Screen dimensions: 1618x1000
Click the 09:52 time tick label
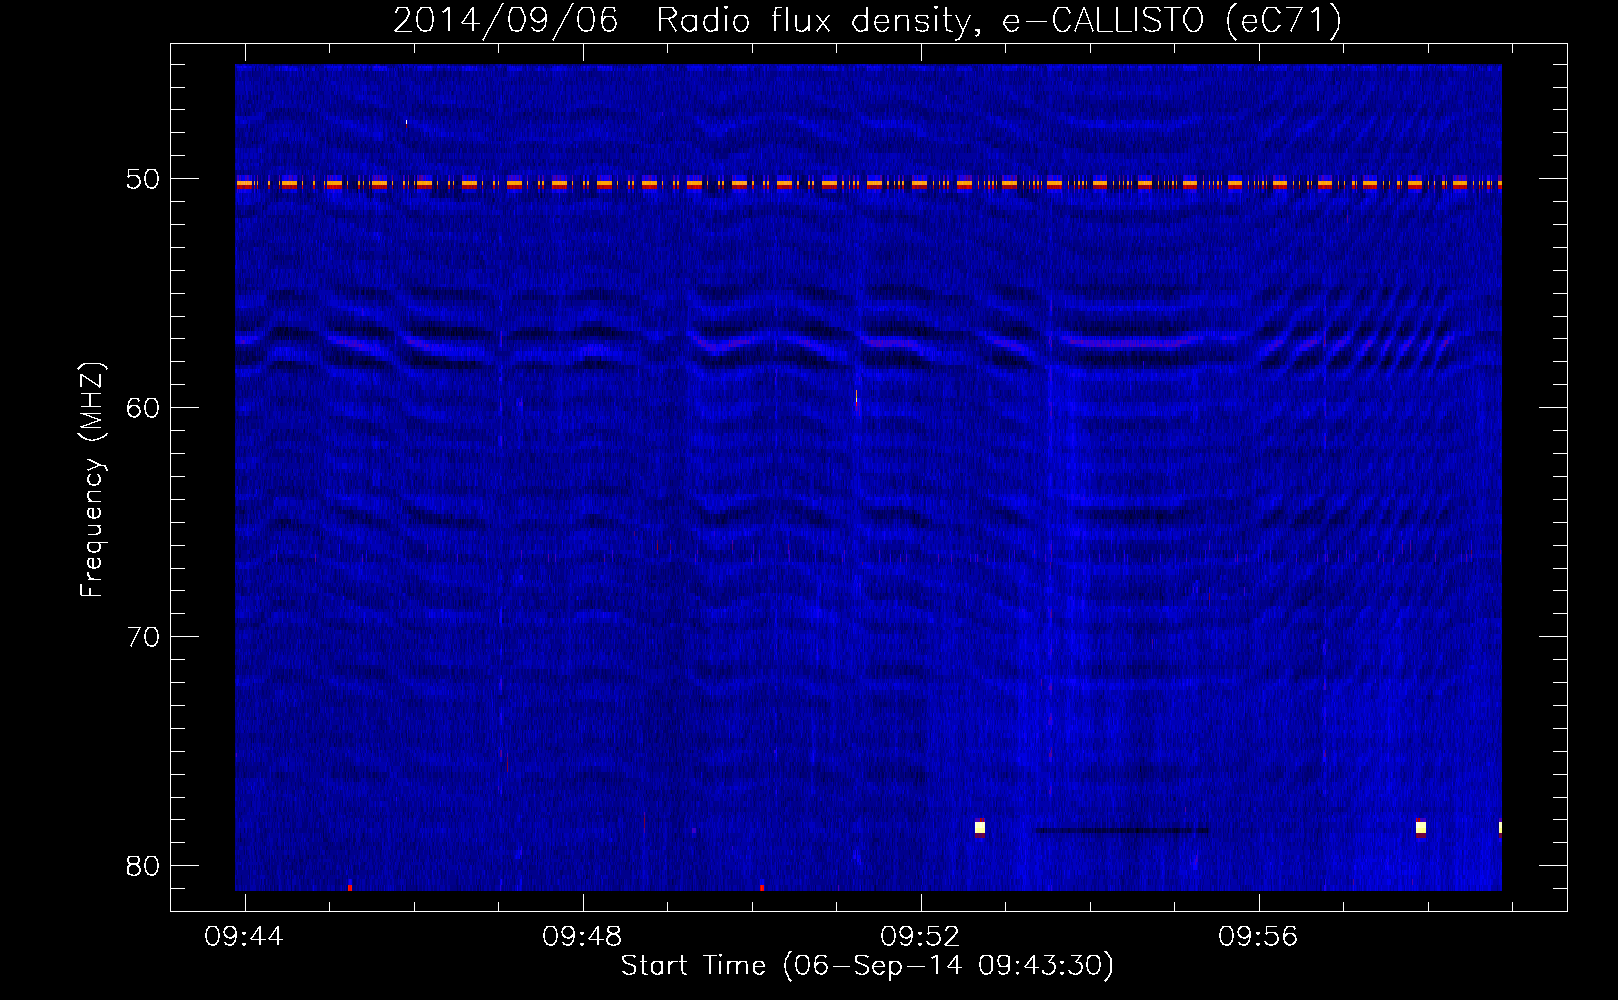pos(920,936)
